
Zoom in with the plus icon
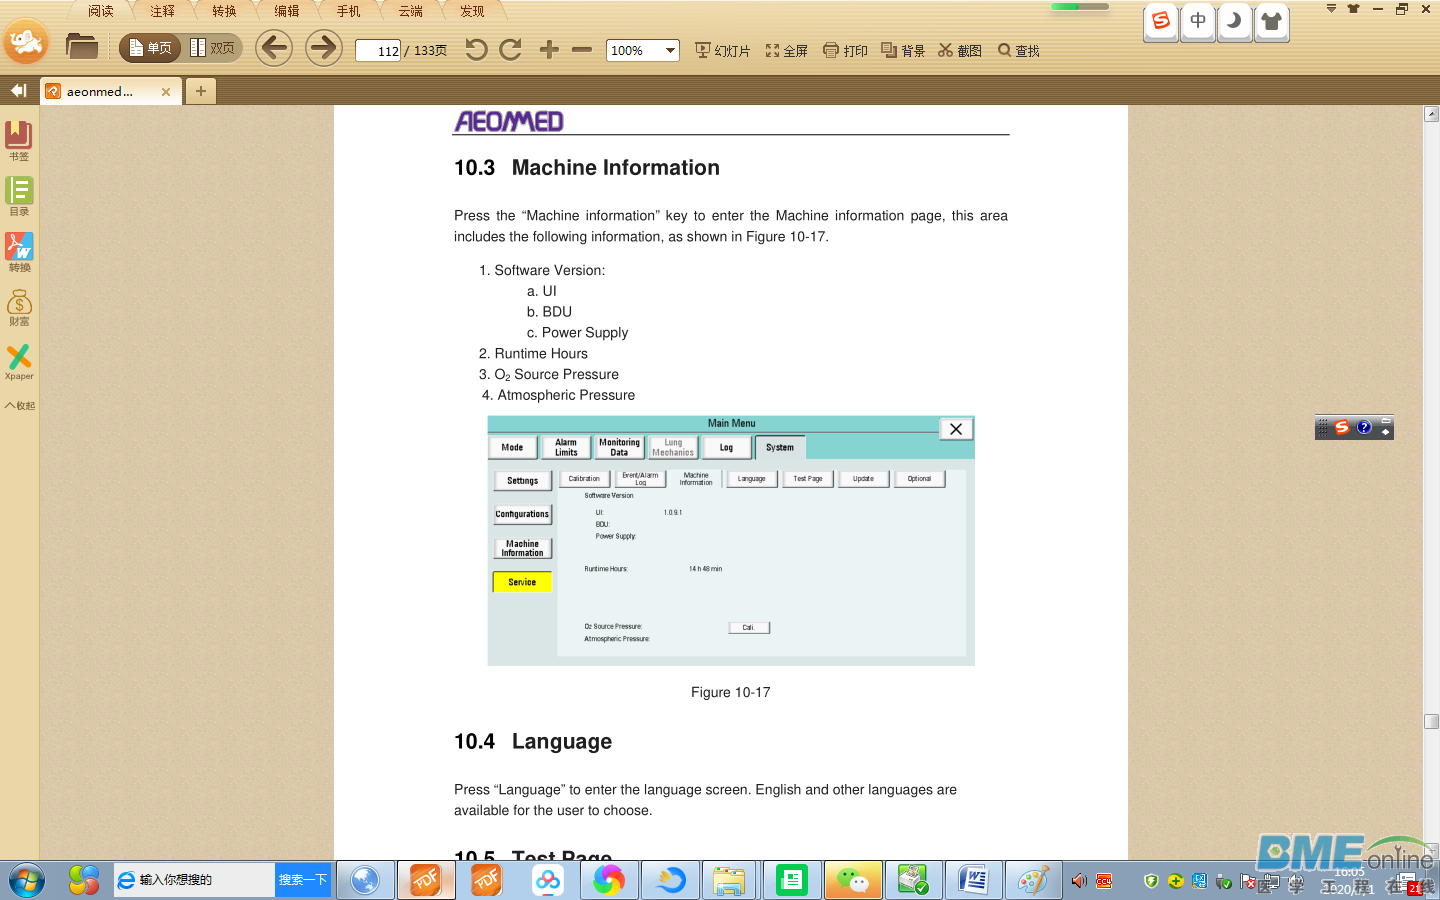[549, 50]
